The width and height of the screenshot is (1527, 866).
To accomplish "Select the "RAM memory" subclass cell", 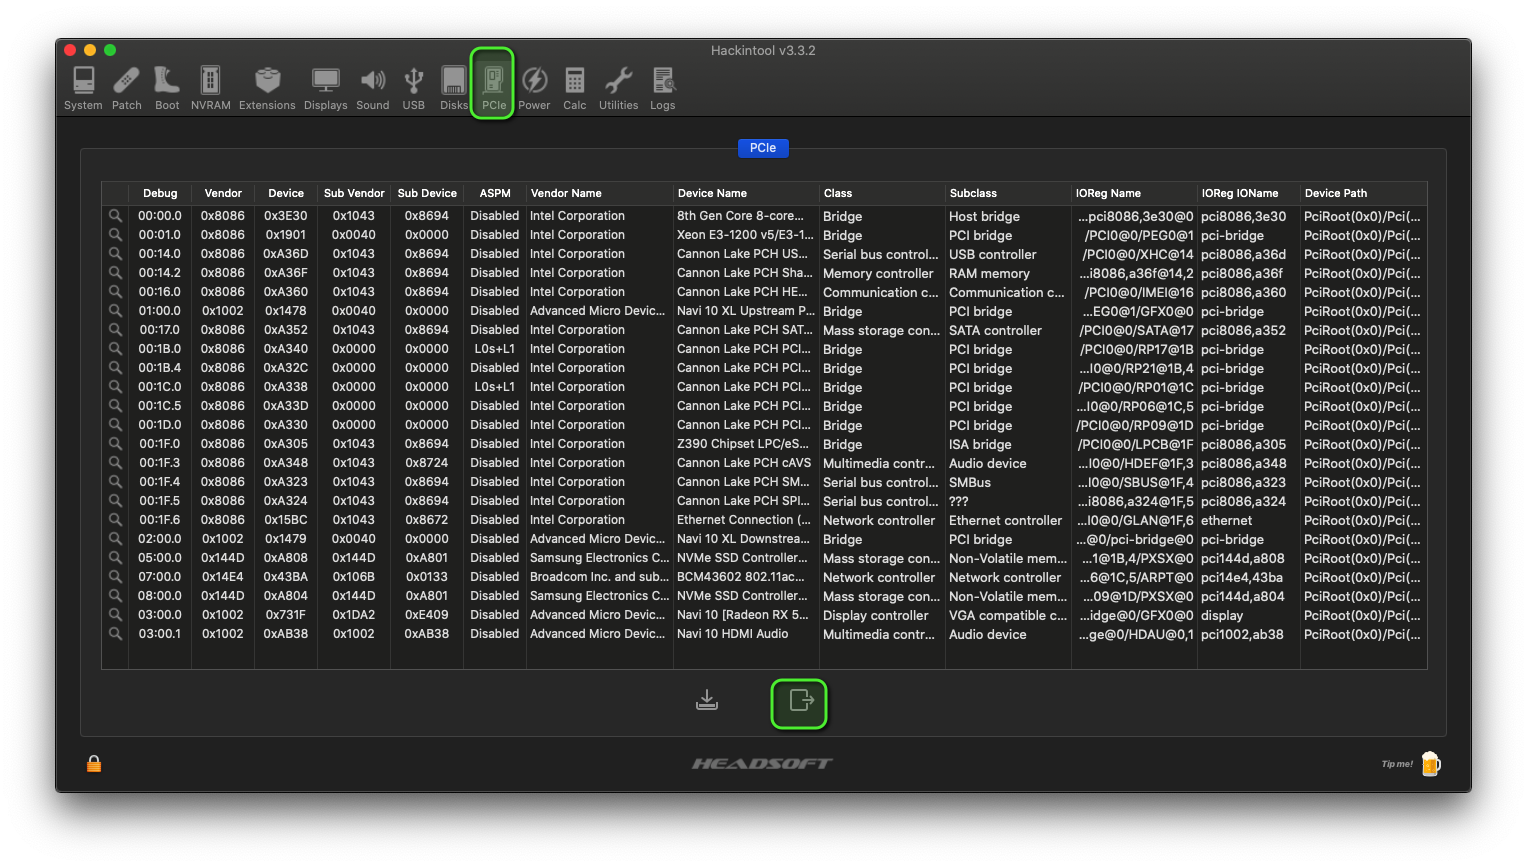I will (x=989, y=274).
